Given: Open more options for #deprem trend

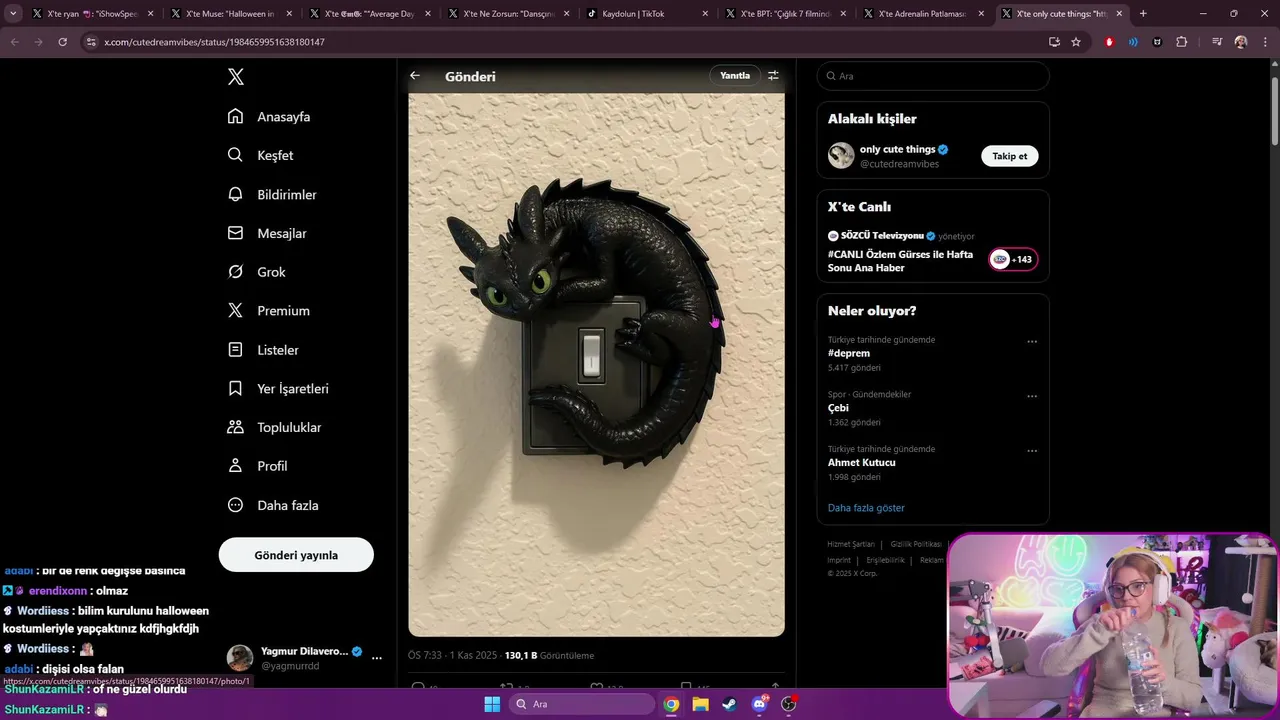Looking at the screenshot, I should coord(1032,342).
